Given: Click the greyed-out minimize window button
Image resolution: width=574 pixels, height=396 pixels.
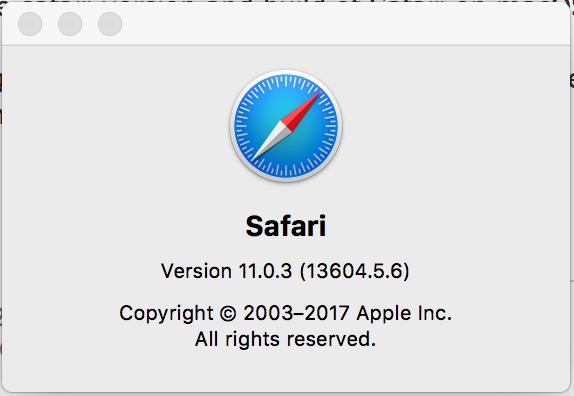Looking at the screenshot, I should 70,24.
